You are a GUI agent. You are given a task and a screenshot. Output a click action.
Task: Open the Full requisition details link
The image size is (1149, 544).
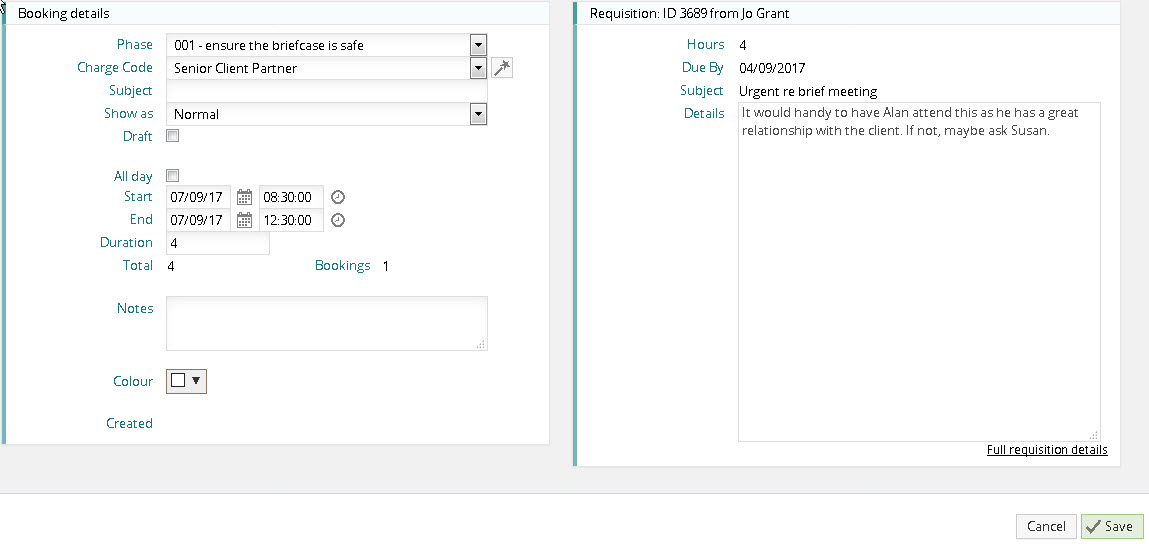(1047, 450)
